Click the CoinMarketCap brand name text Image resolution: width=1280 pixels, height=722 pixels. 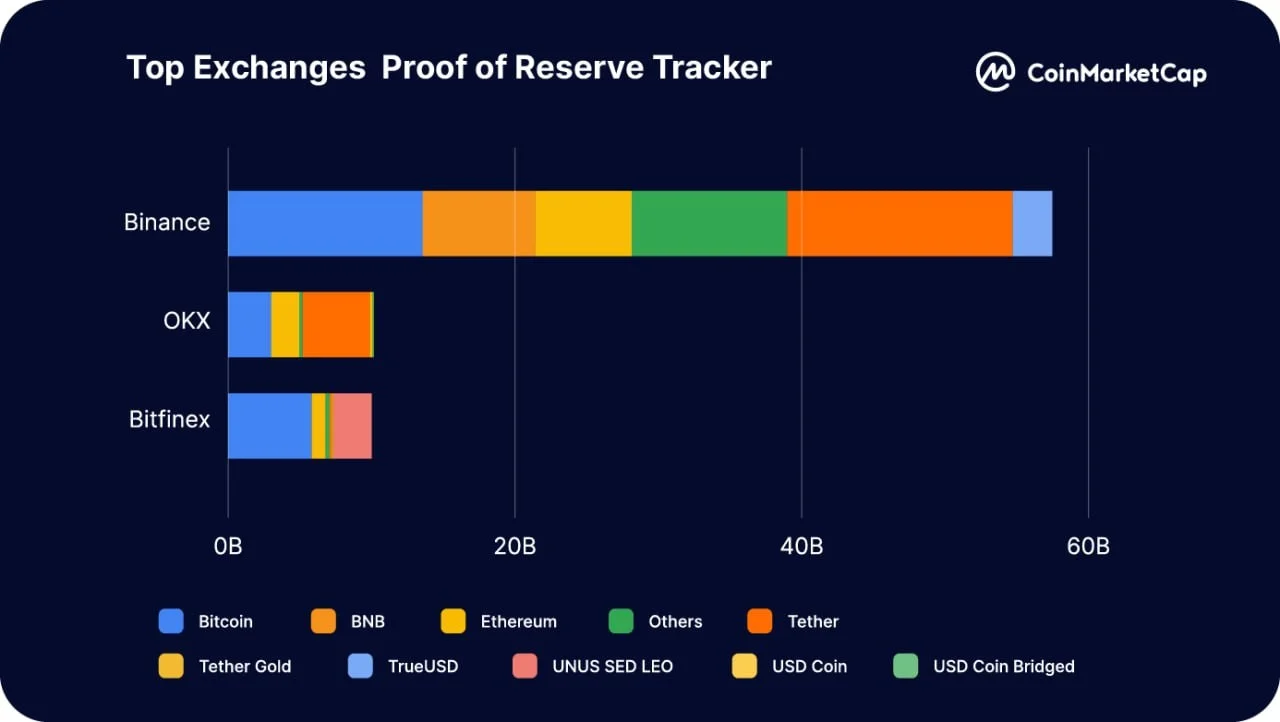(1116, 73)
